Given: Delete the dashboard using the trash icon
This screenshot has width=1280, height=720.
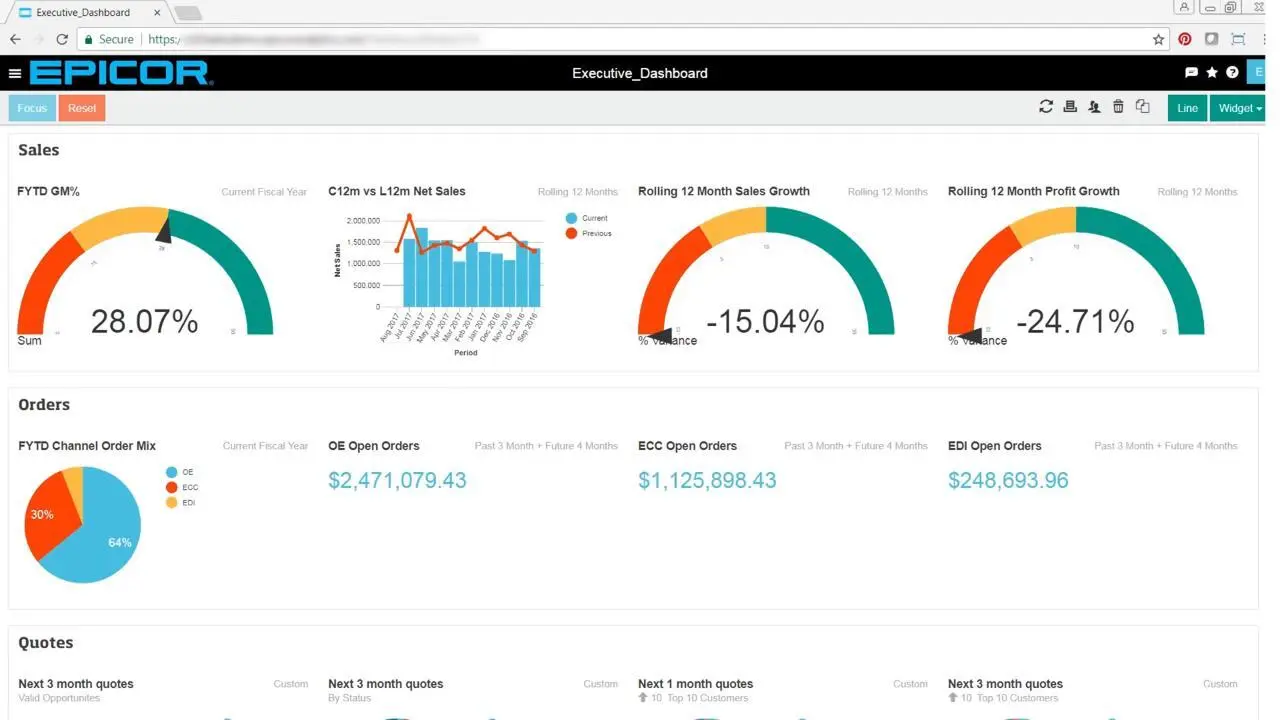Looking at the screenshot, I should [x=1117, y=106].
